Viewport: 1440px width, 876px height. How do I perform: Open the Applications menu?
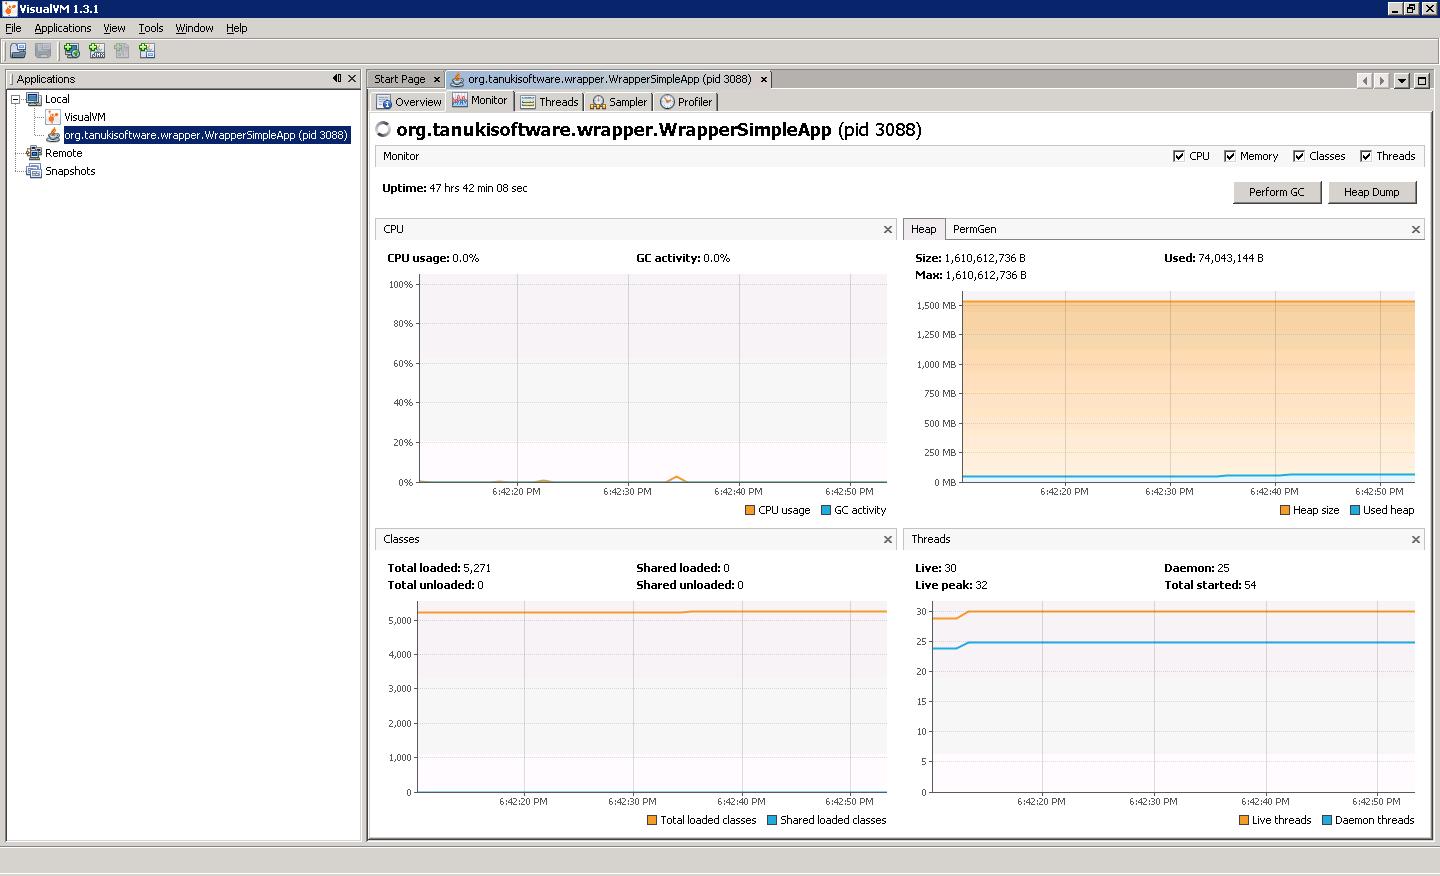tap(63, 28)
